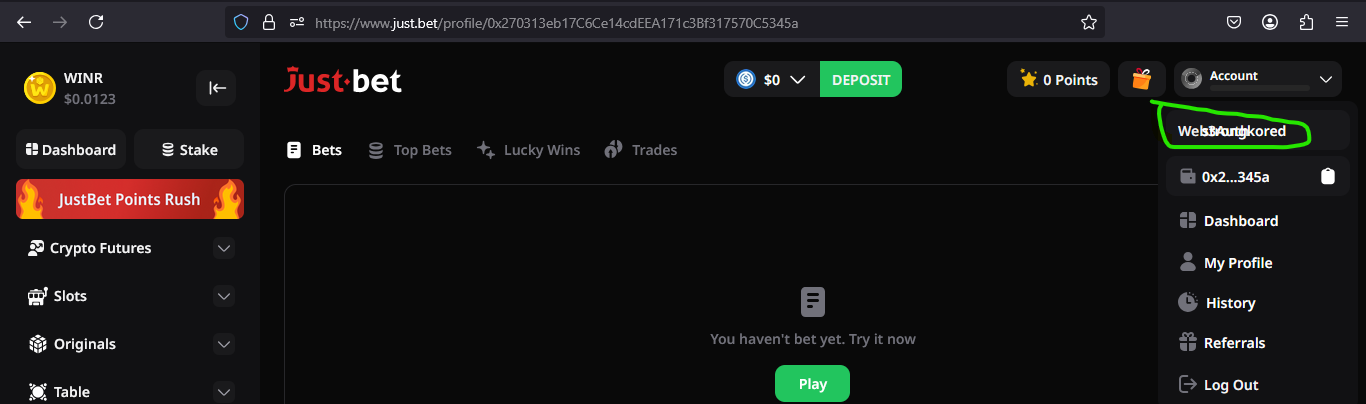Open the browser extensions puzzle icon
1366x404 pixels.
click(x=1306, y=21)
